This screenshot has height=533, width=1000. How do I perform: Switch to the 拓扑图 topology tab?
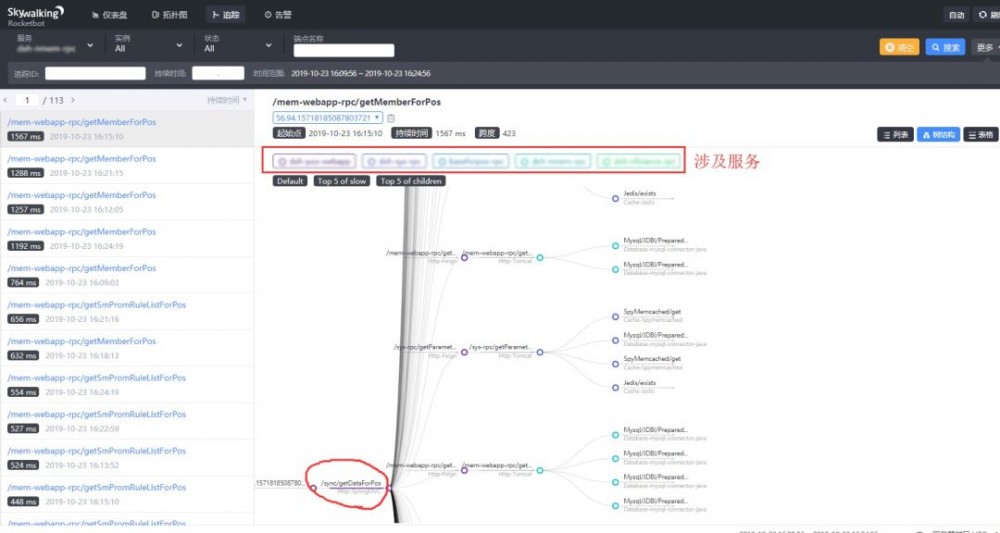coord(169,15)
